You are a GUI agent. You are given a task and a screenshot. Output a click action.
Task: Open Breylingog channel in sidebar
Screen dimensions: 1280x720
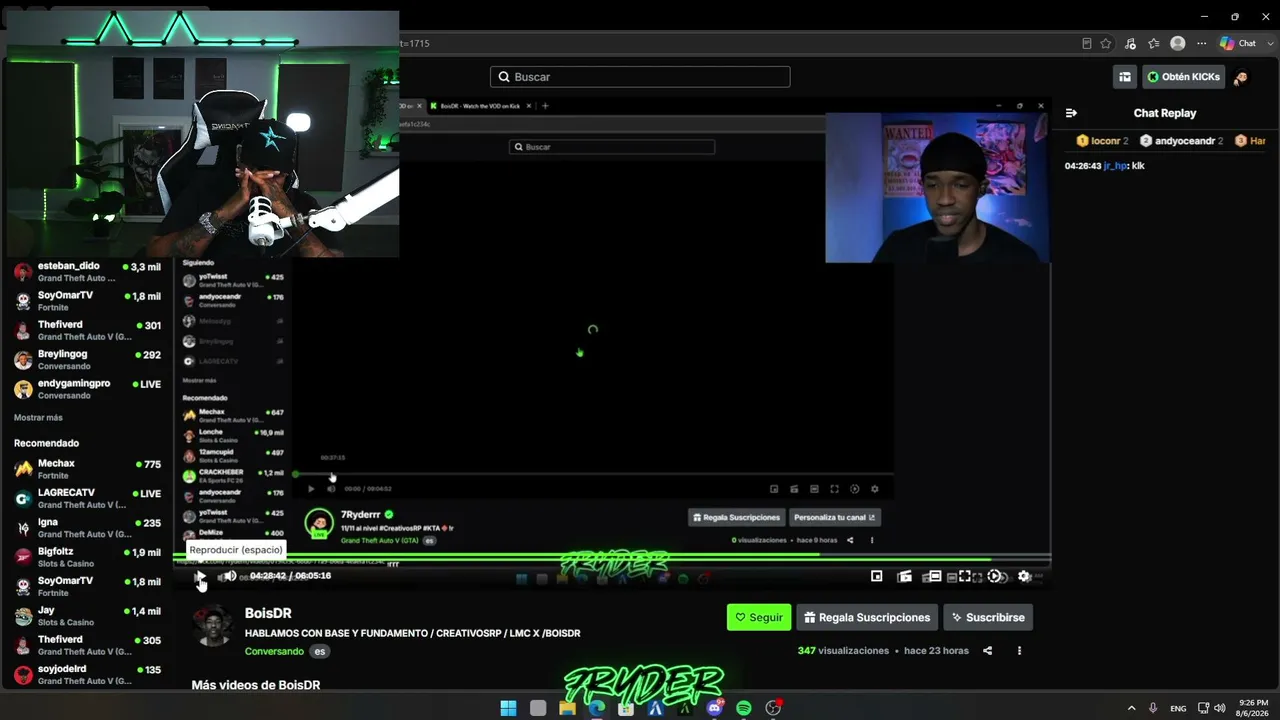(x=88, y=360)
